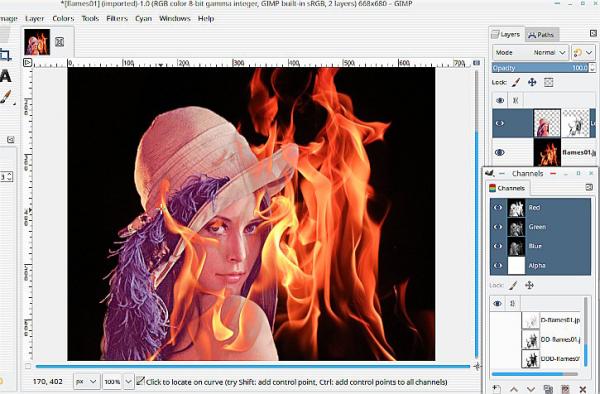The width and height of the screenshot is (600, 394).
Task: Select the Green channel row
Action: click(x=540, y=227)
